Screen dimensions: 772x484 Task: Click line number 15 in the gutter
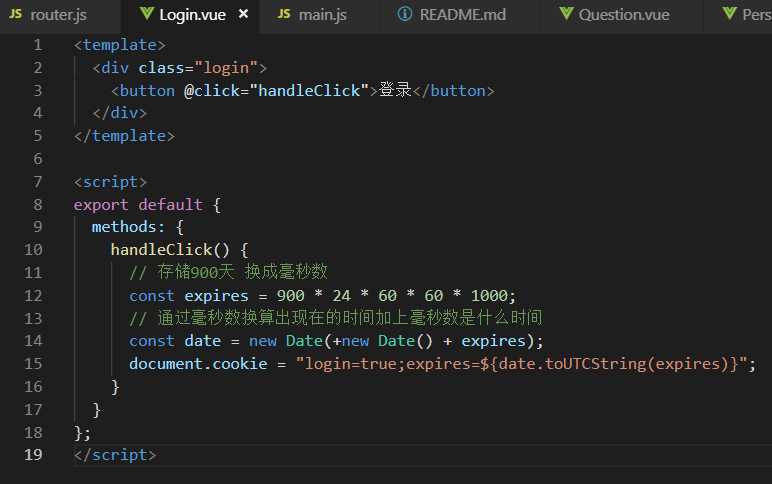point(33,364)
